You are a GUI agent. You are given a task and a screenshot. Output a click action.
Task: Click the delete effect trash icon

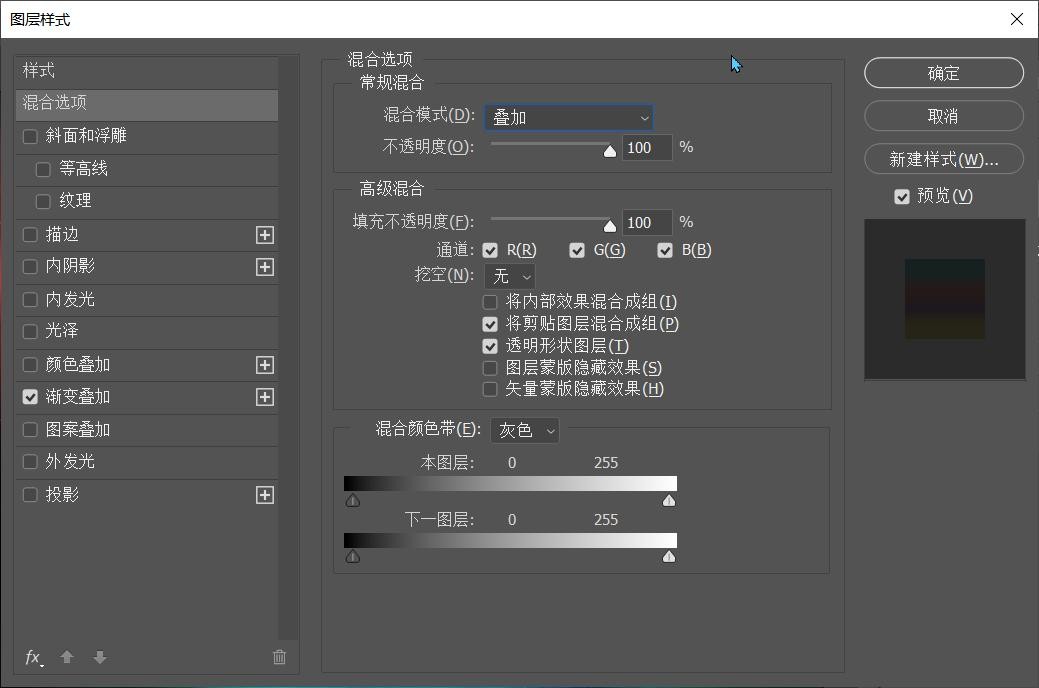[x=279, y=657]
